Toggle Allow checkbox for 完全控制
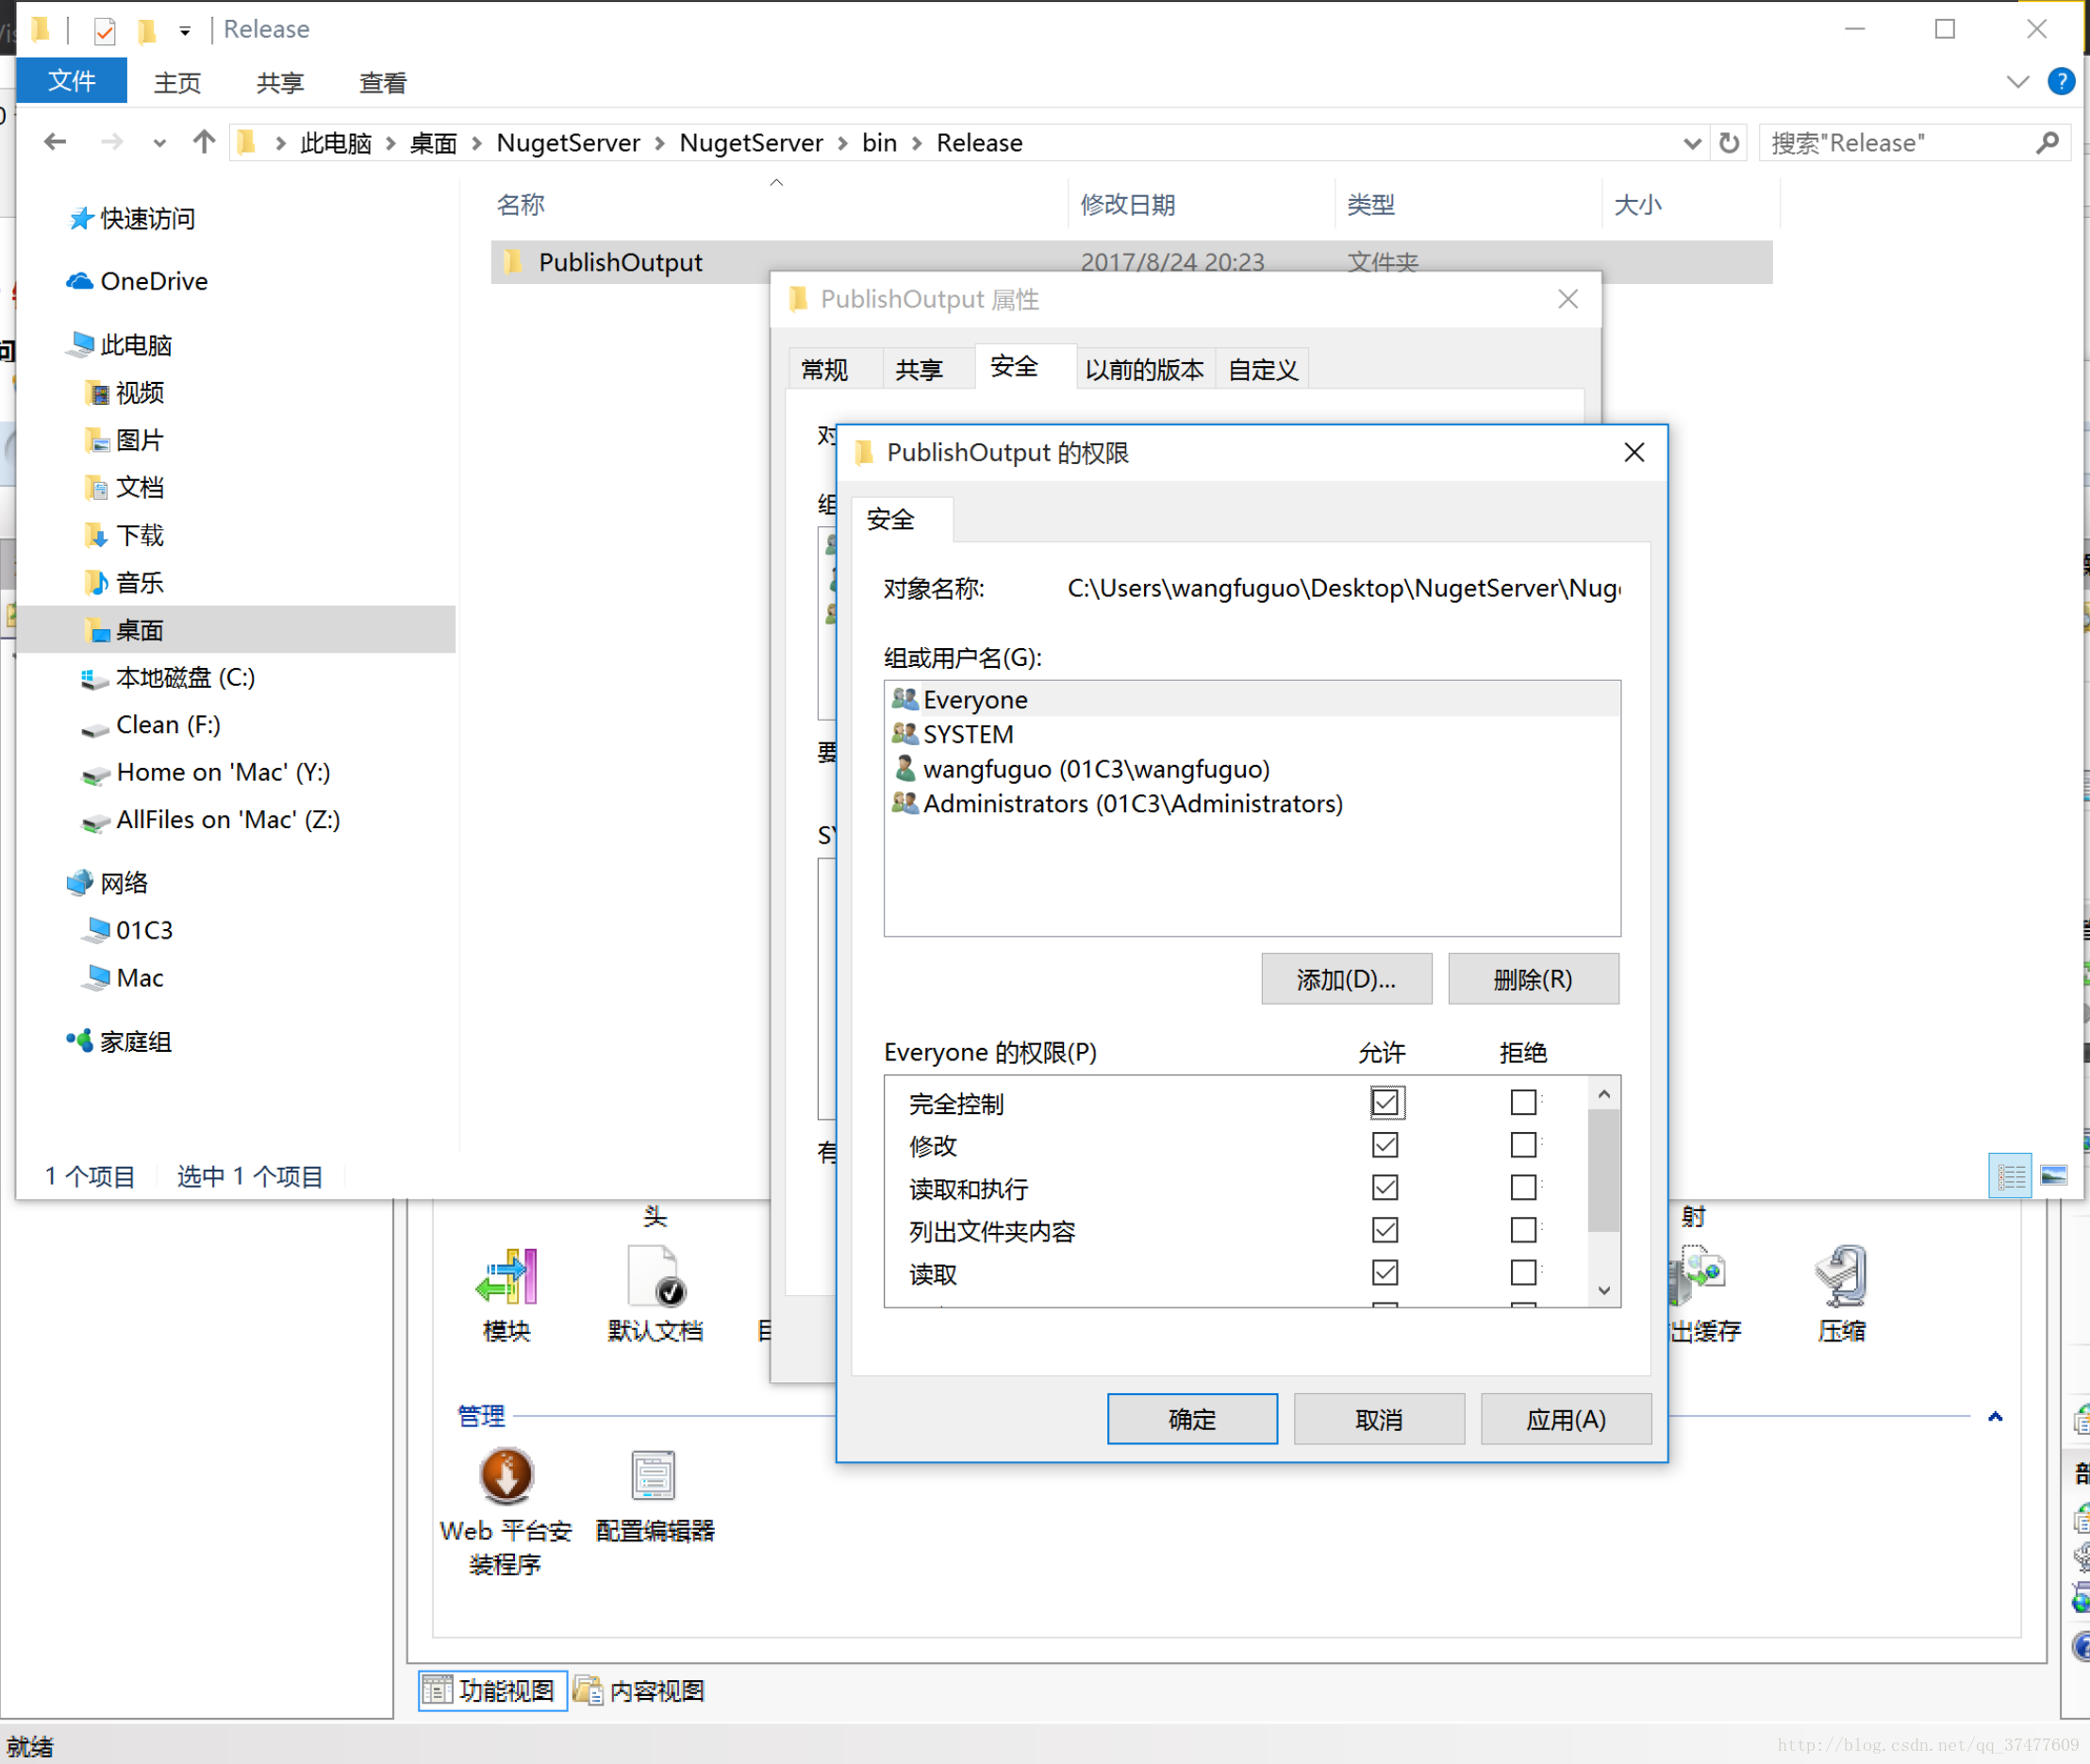This screenshot has height=1764, width=2090. coord(1385,1103)
